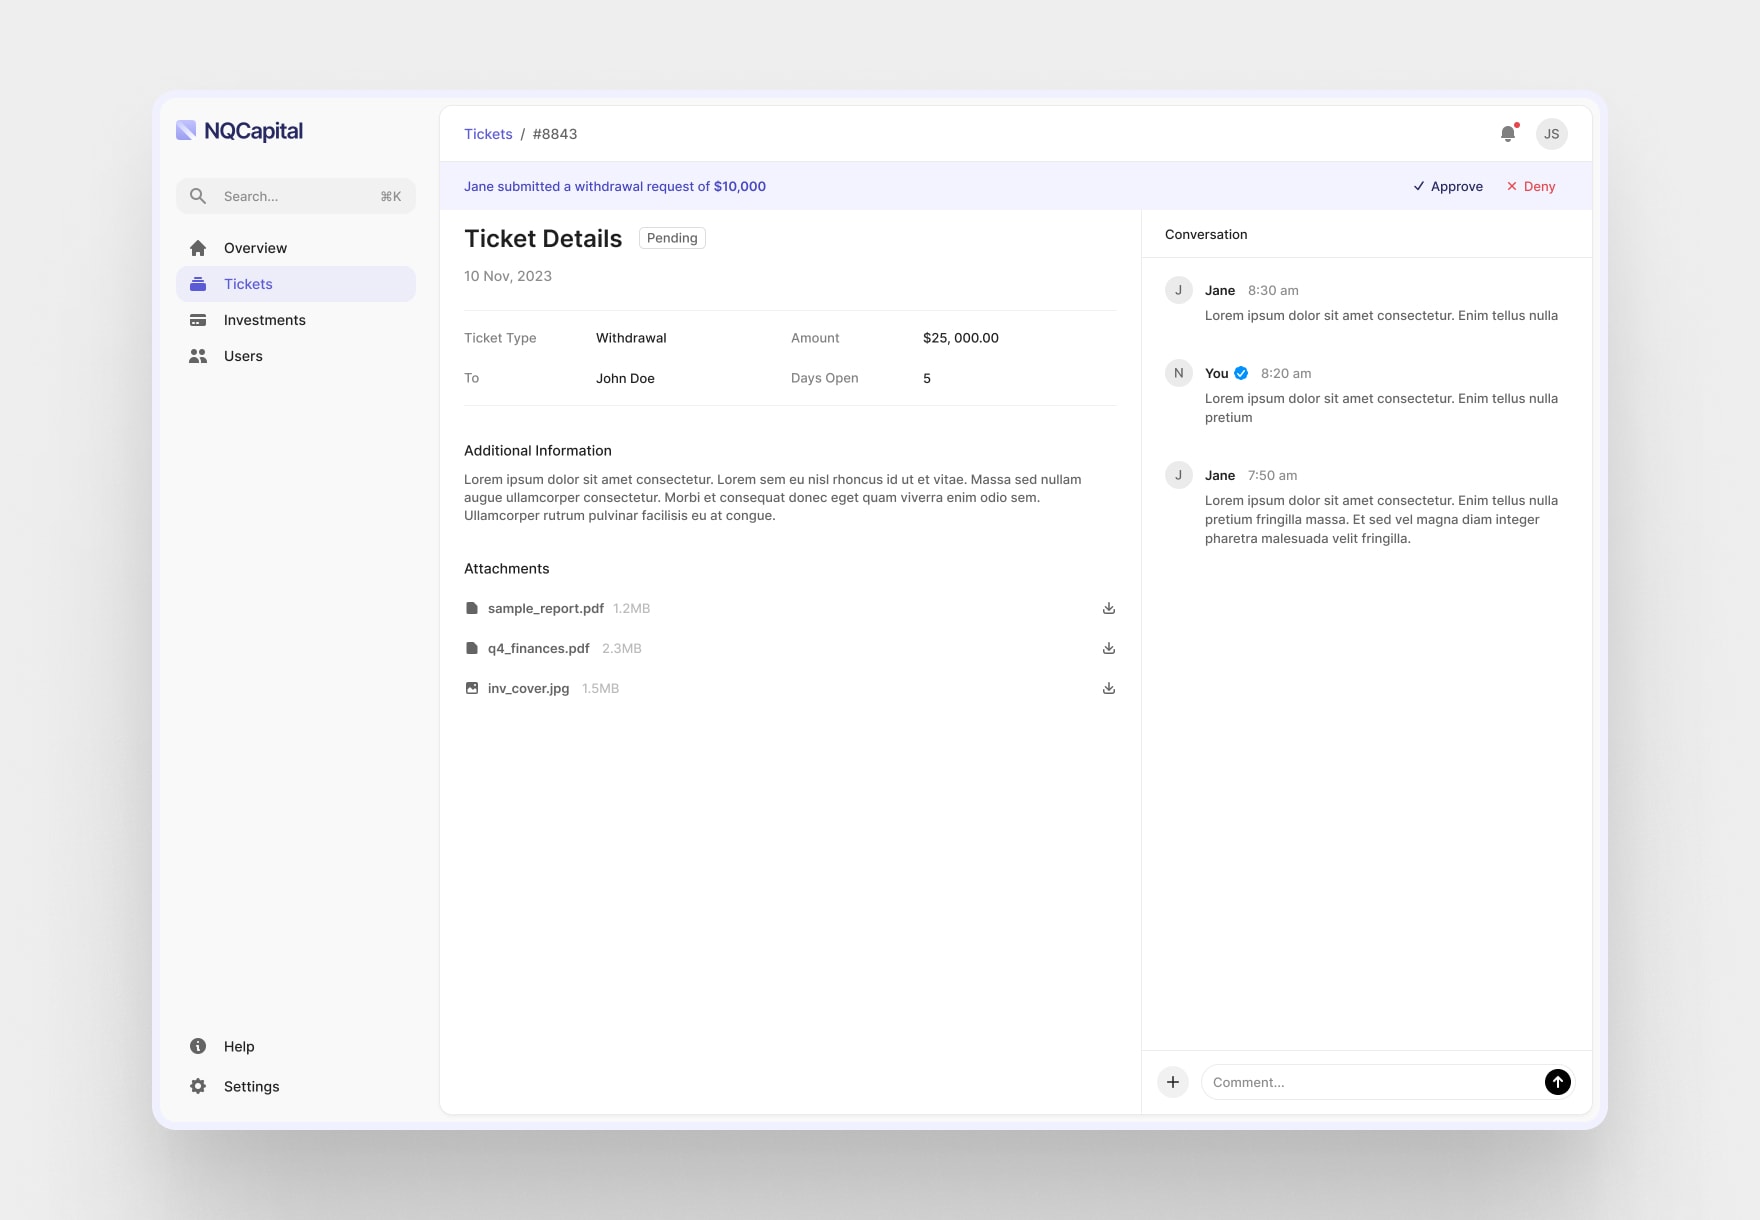Download sample_report.pdf attachment
Screen dimensions: 1760x1220
1109,608
